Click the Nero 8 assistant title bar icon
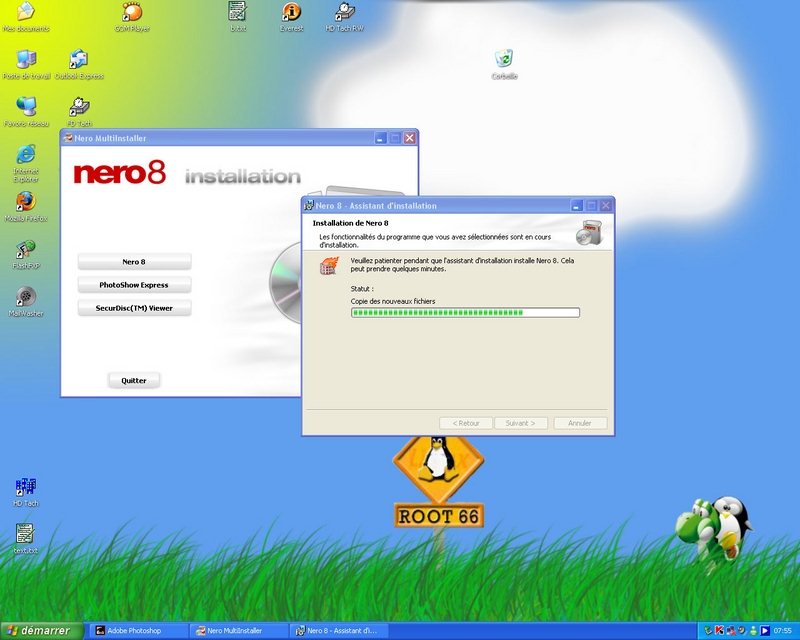 [x=309, y=206]
